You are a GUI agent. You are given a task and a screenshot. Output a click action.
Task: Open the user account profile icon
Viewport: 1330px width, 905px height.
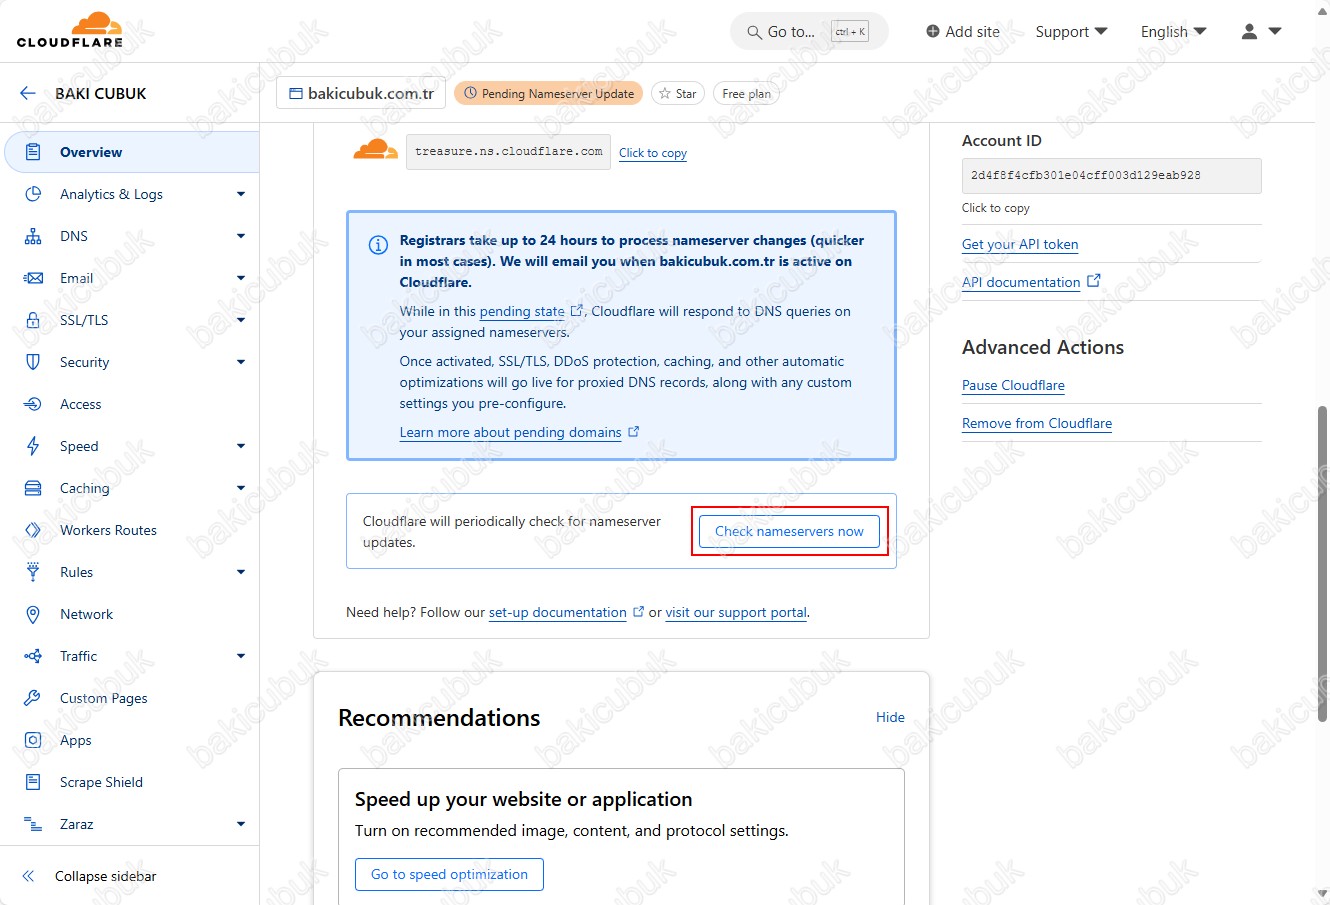click(x=1249, y=32)
